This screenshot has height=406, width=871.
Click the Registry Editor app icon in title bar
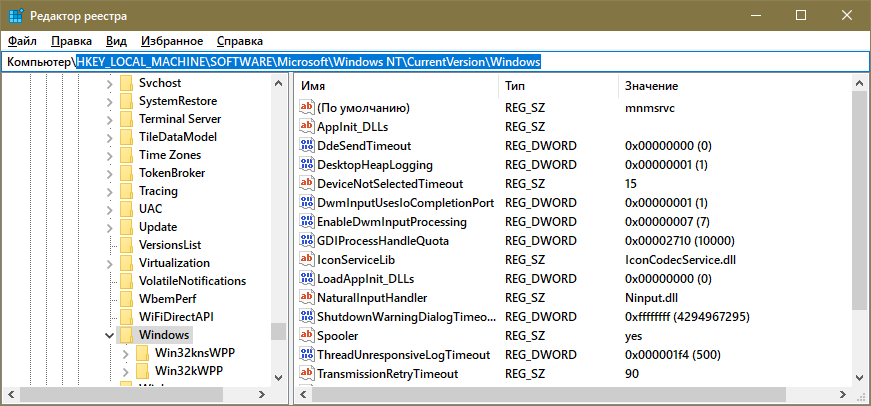pyautogui.click(x=15, y=16)
